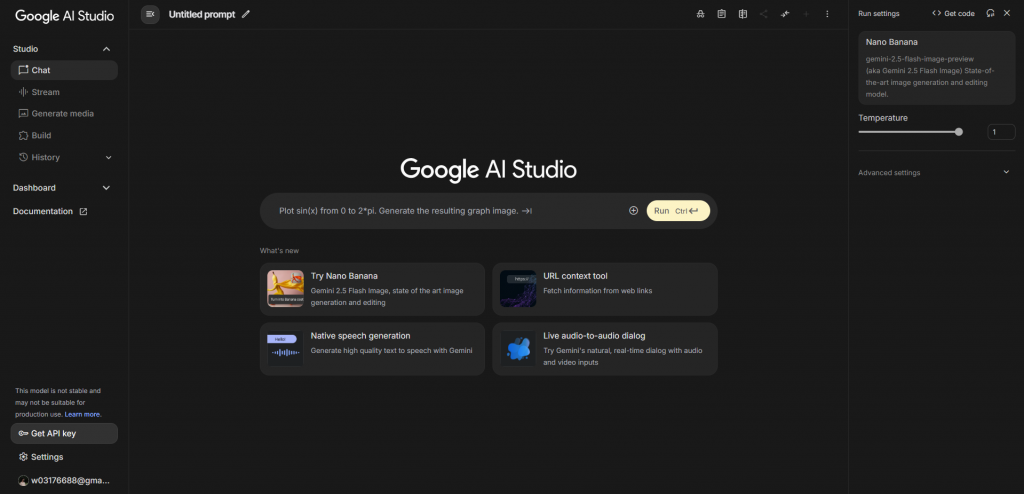
Task: Click the Run settings heading
Action: [x=878, y=14]
